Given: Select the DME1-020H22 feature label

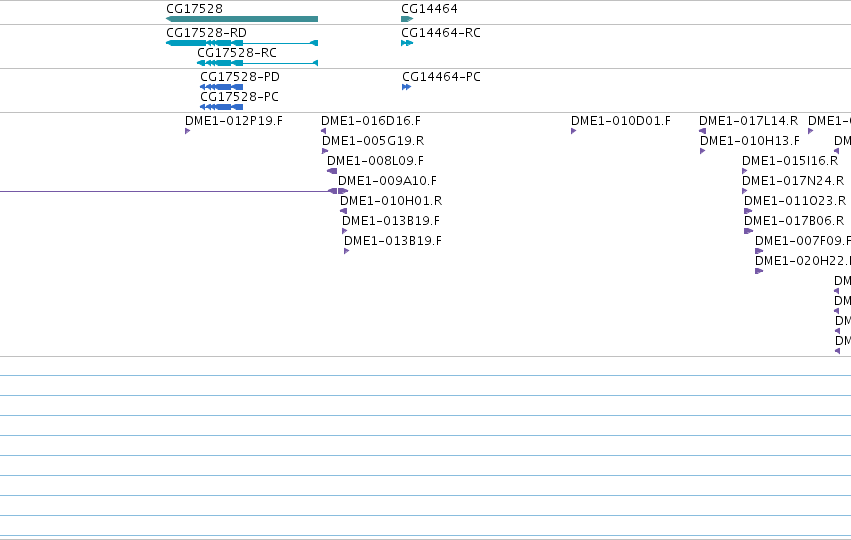Looking at the screenshot, I should 803,261.
